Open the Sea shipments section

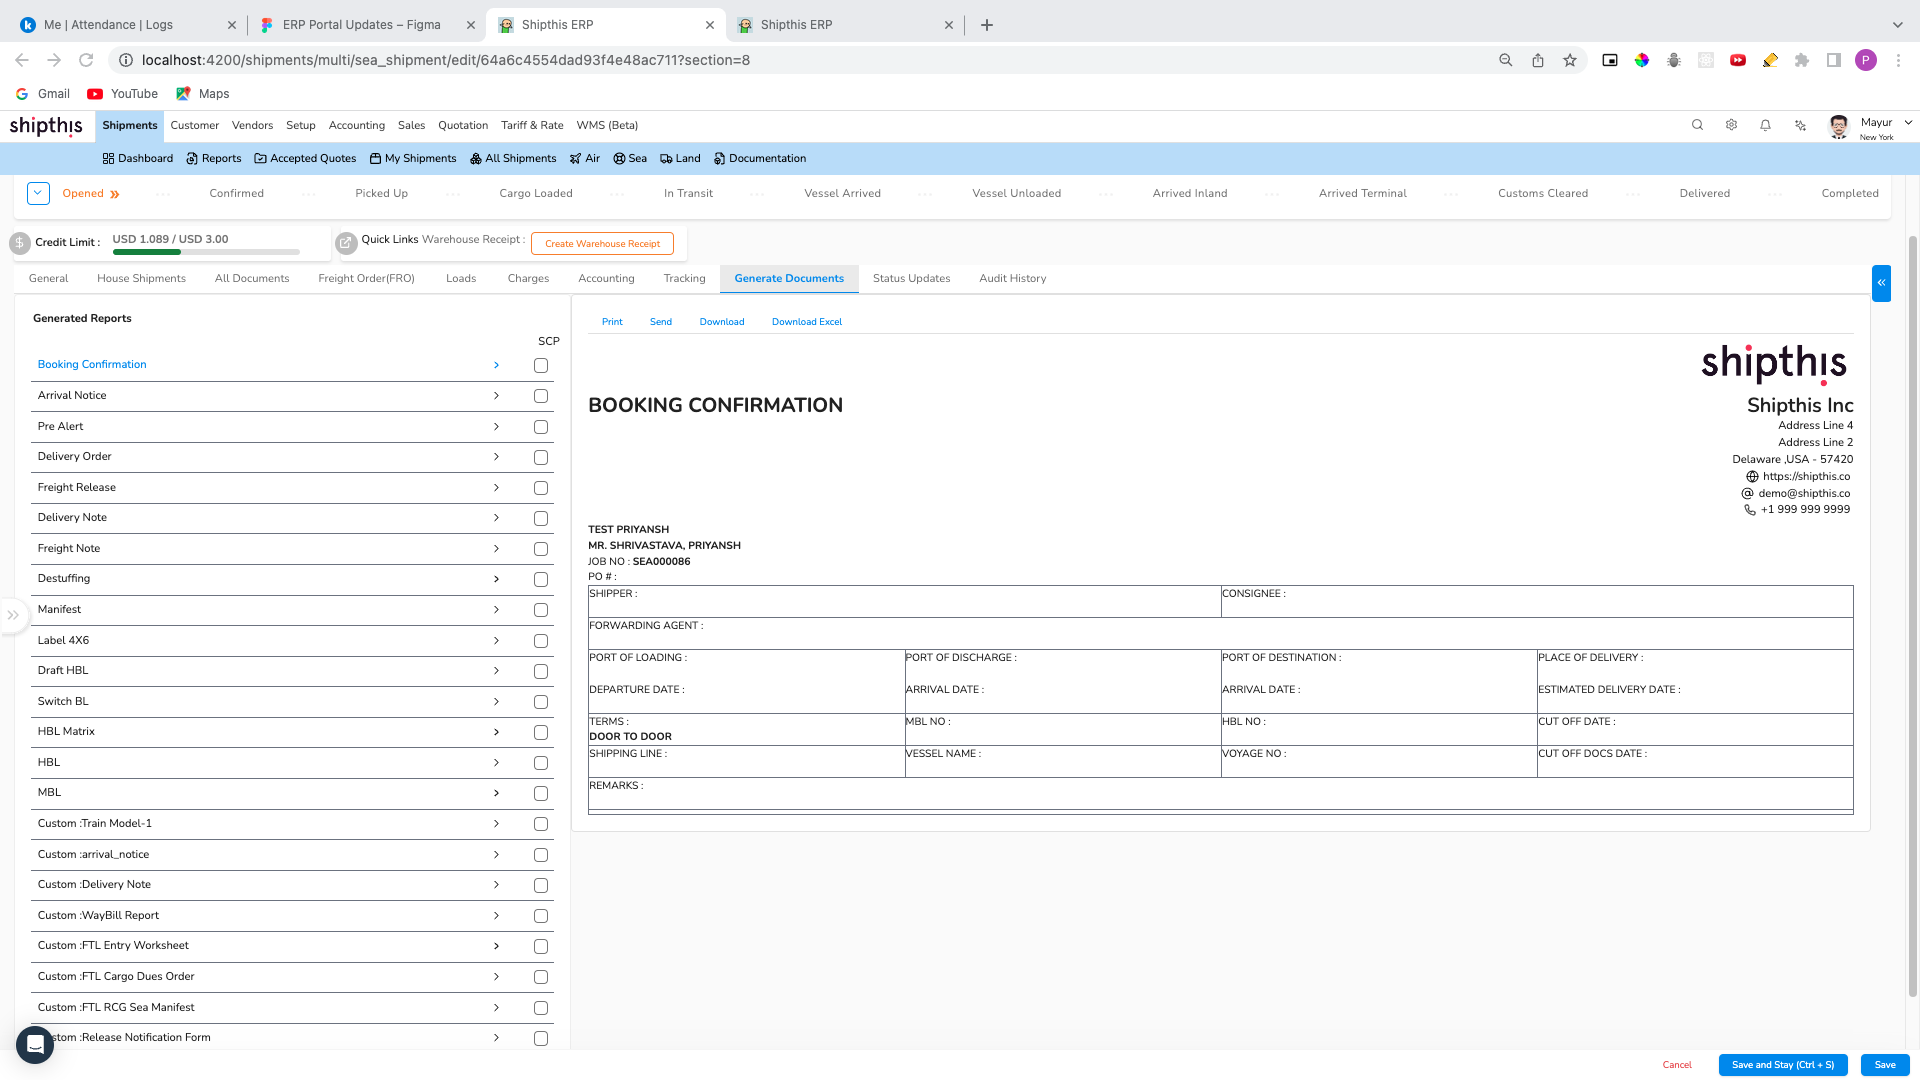click(629, 158)
